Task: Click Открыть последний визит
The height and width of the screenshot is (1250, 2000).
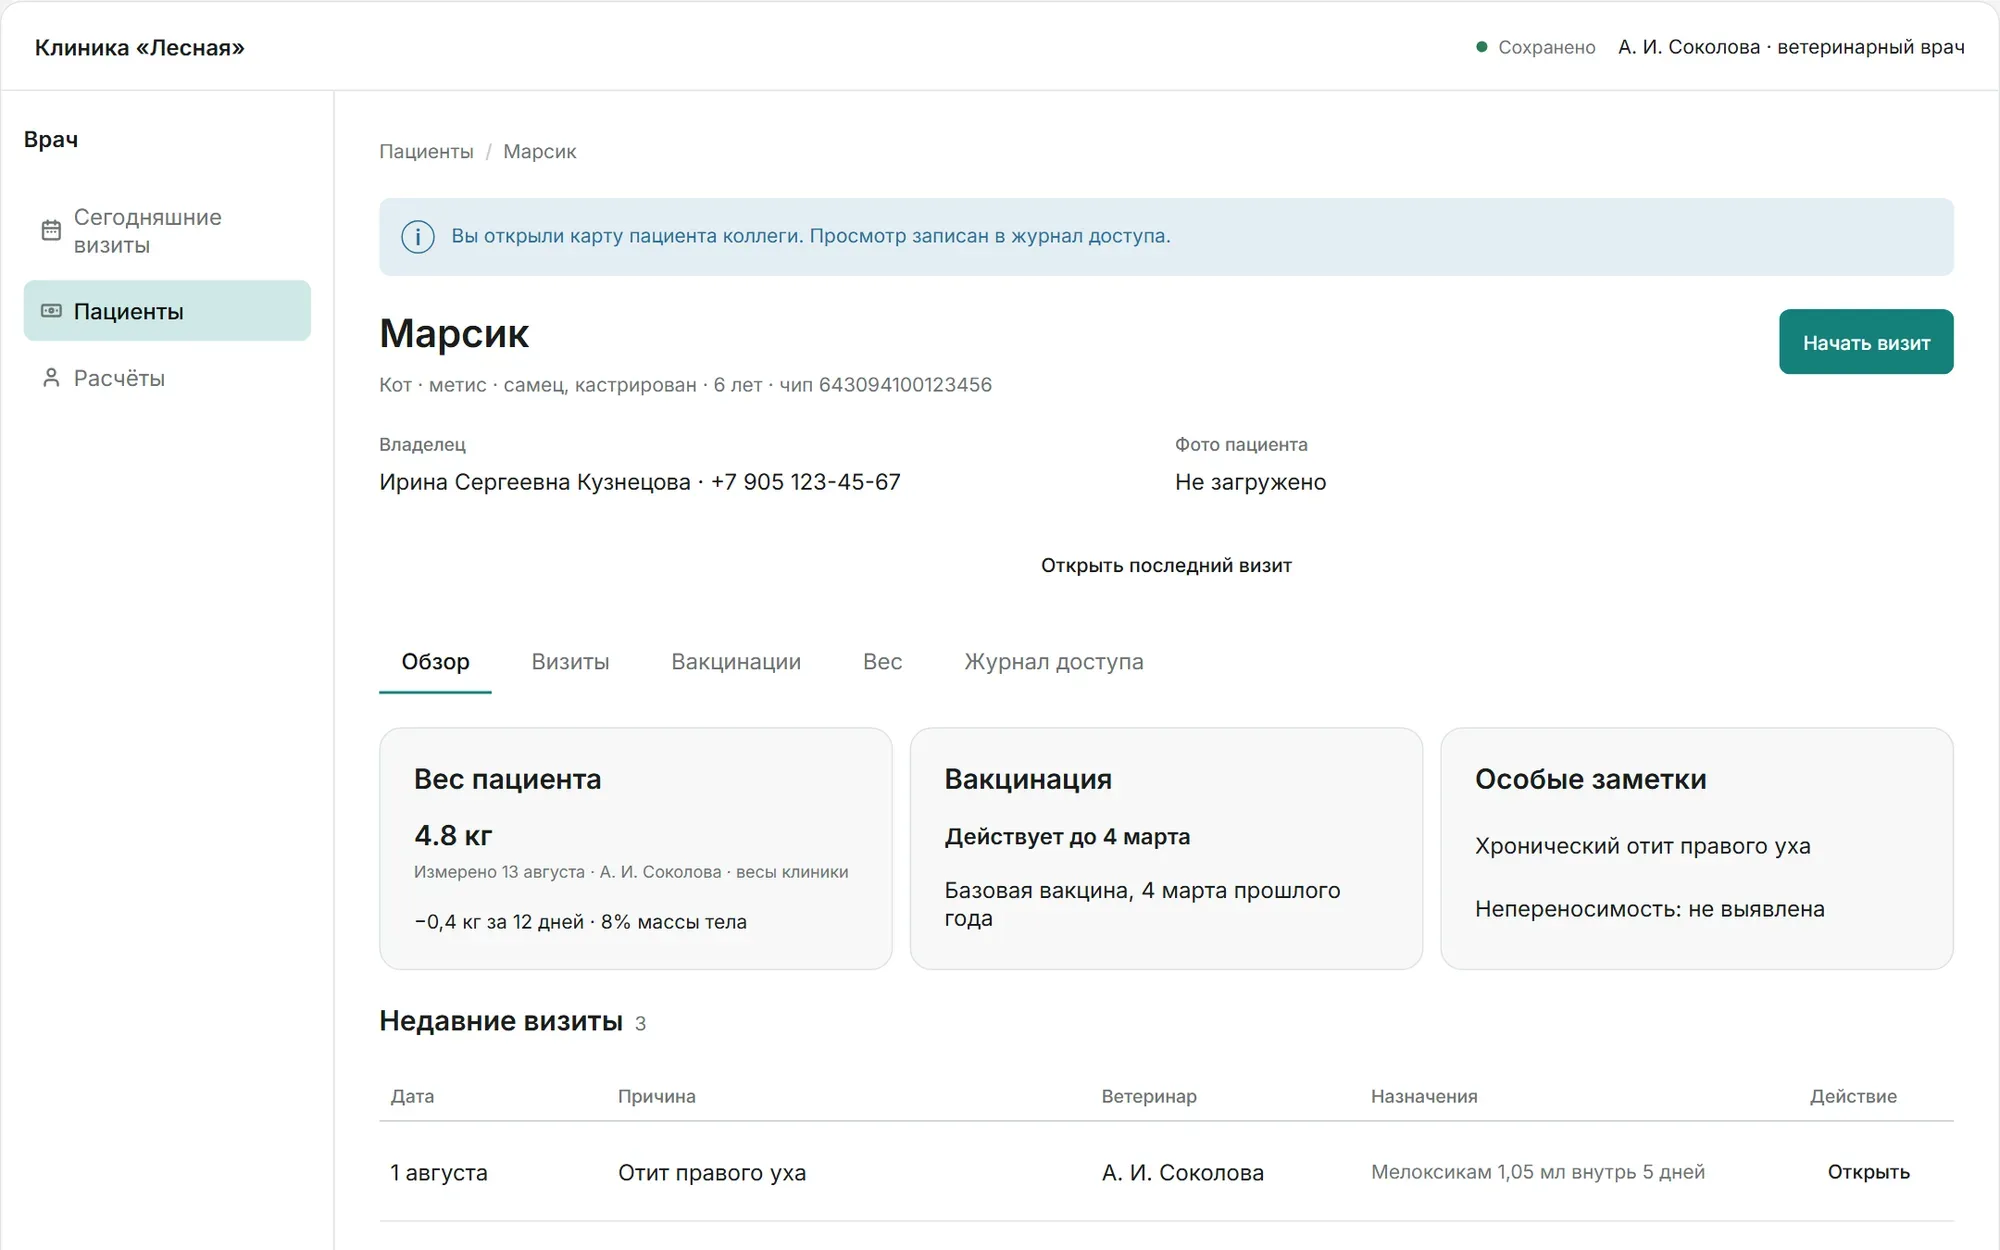Action: point(1166,566)
